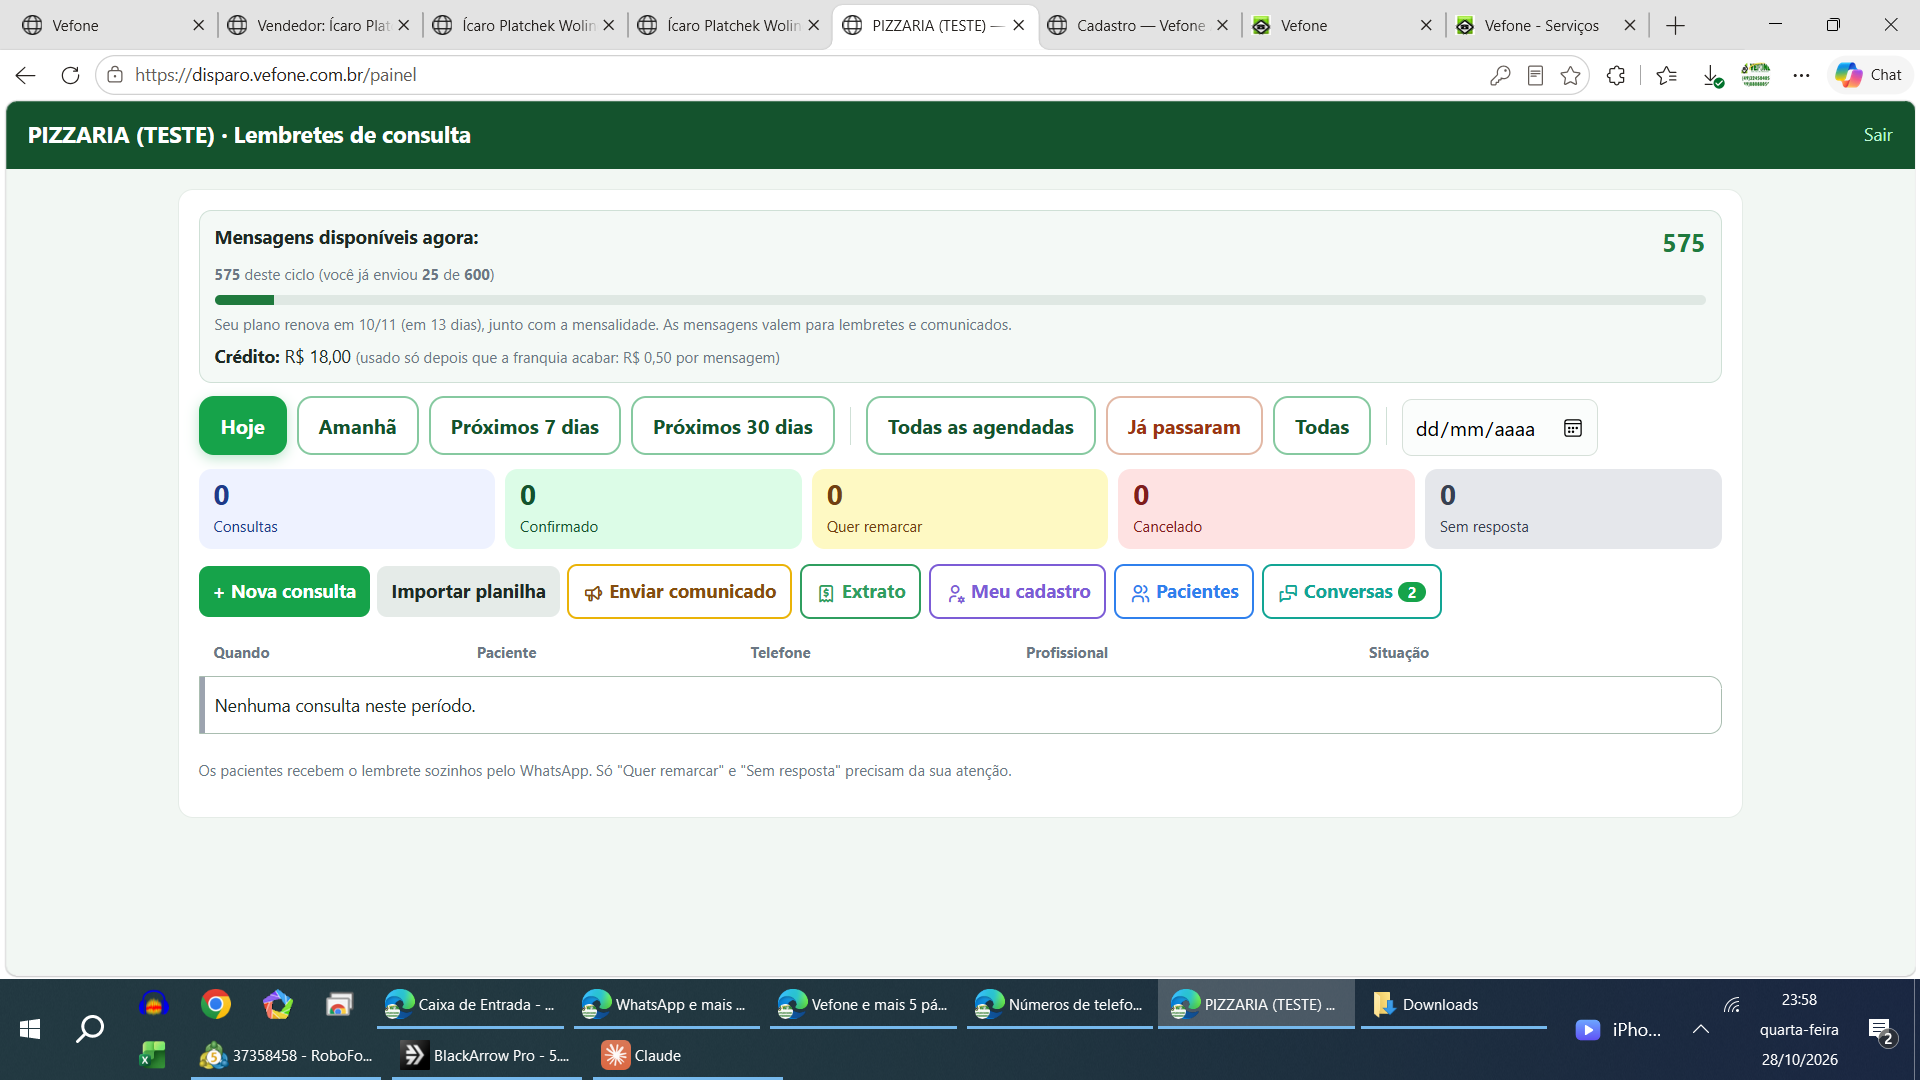Screen dimensions: 1920x1080
Task: Open the password key icon in address bar
Action: click(x=1499, y=75)
